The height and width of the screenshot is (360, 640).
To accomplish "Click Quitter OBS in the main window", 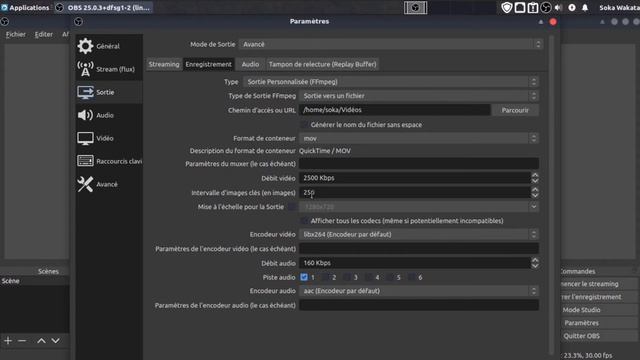I will click(599, 336).
